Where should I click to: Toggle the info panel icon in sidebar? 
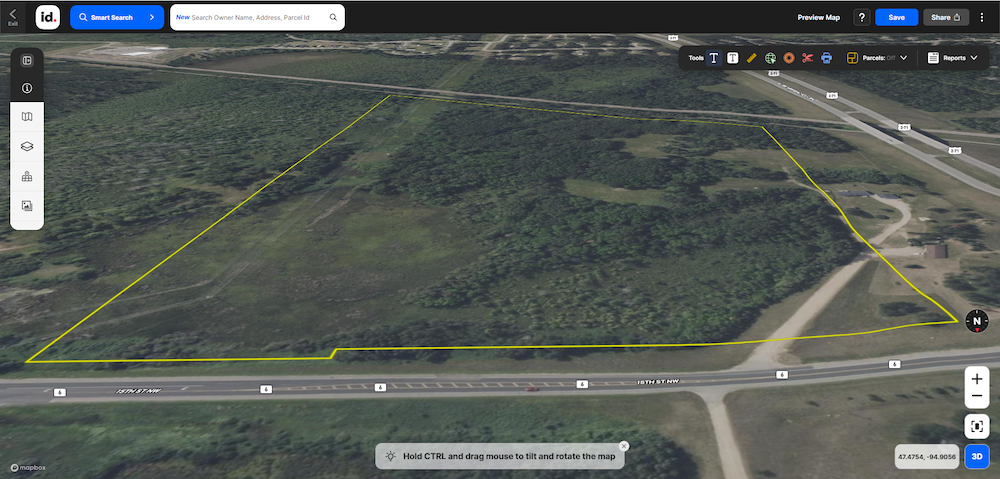[27, 88]
